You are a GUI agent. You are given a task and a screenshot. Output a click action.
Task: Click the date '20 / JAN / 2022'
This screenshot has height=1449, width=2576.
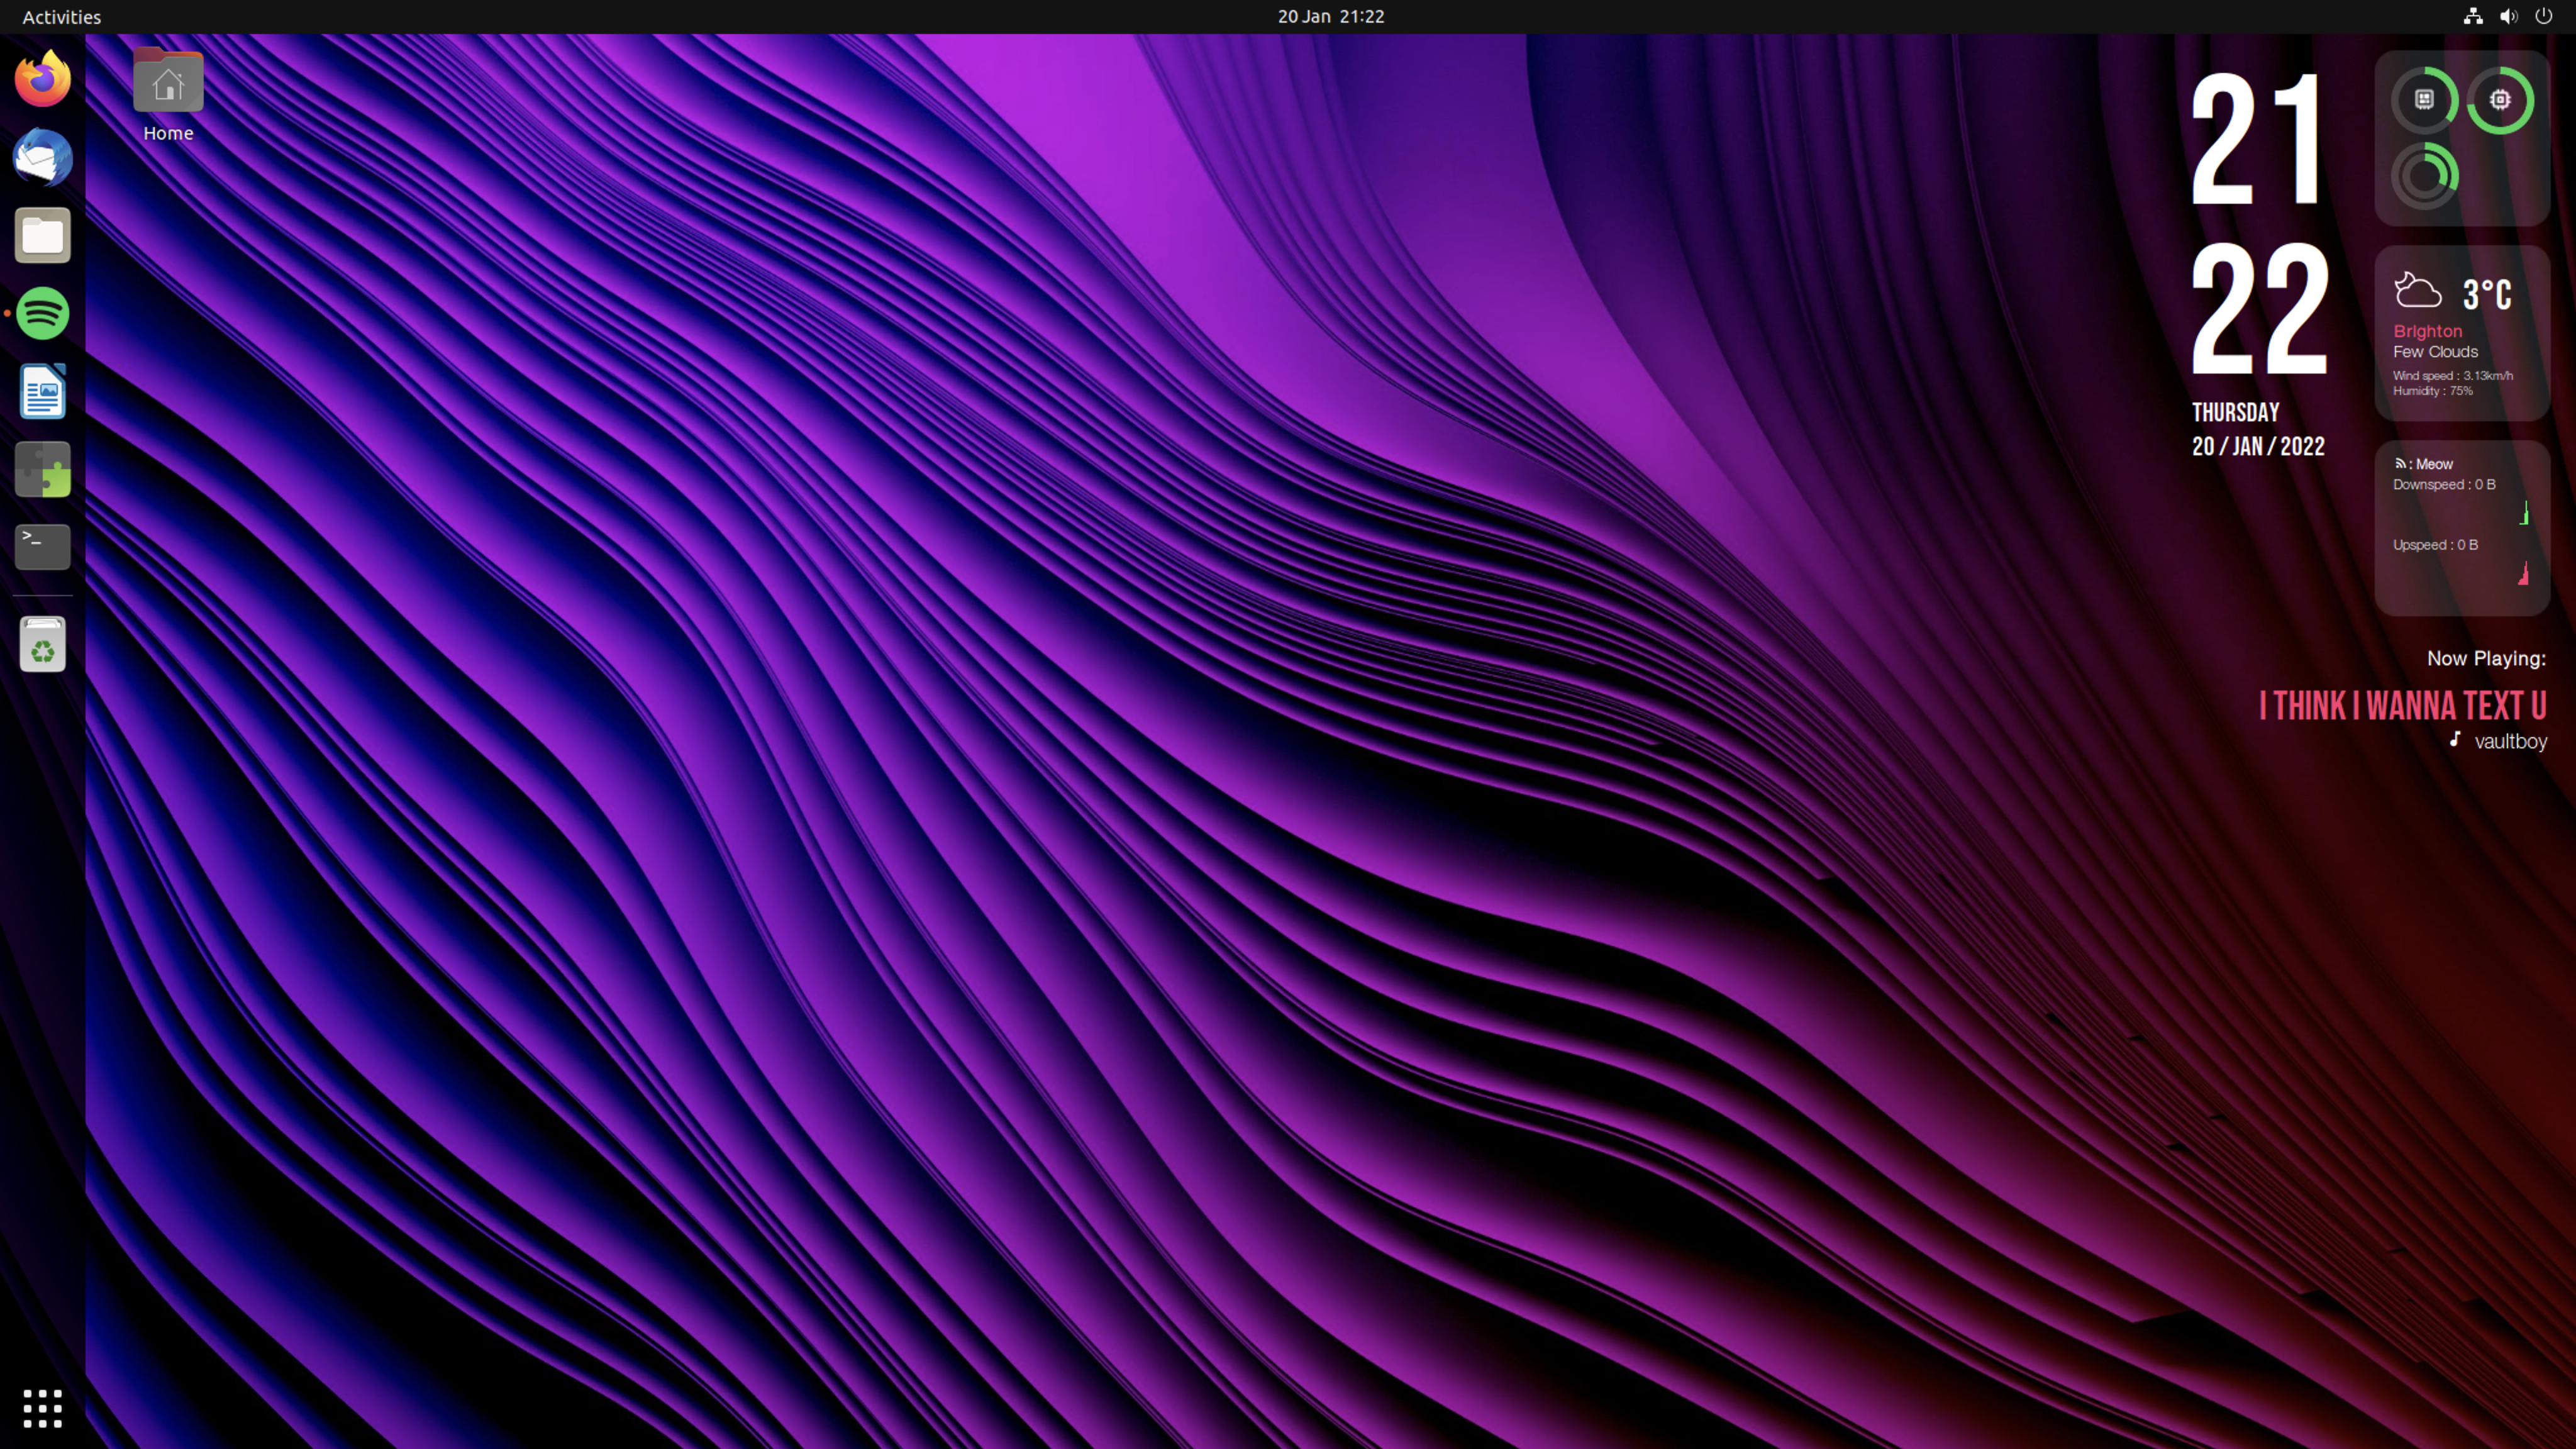2259,447
